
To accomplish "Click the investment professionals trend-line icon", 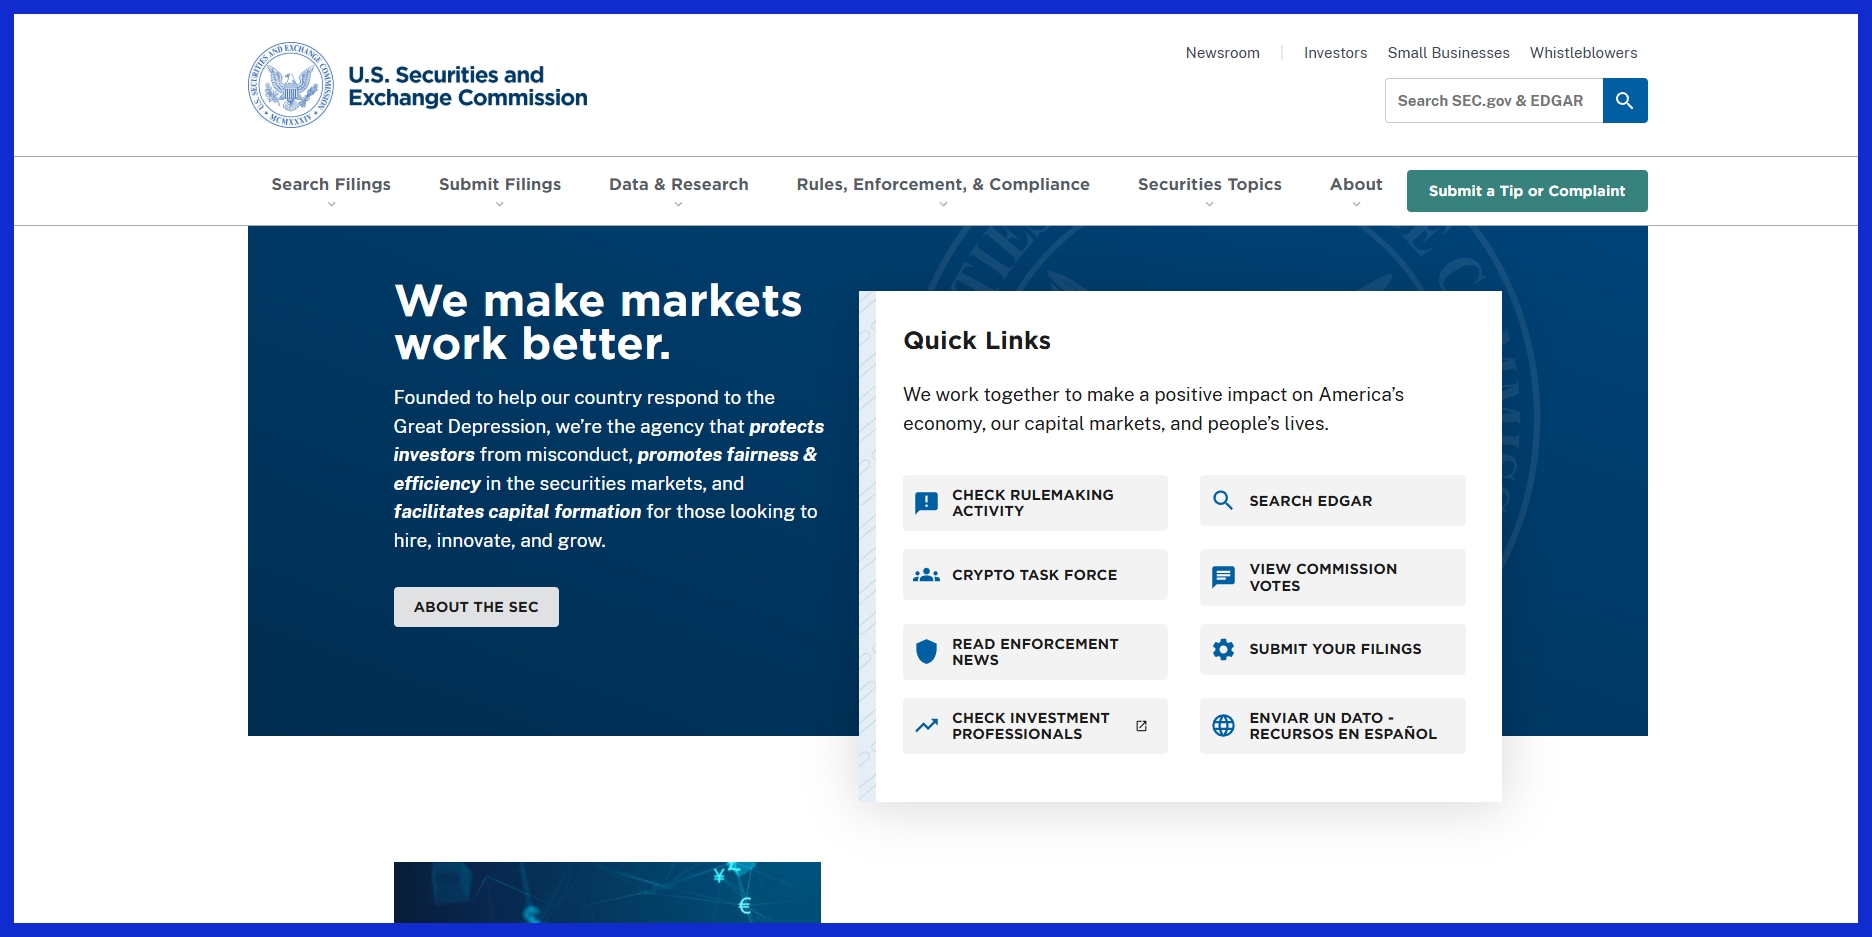I will coord(927,726).
